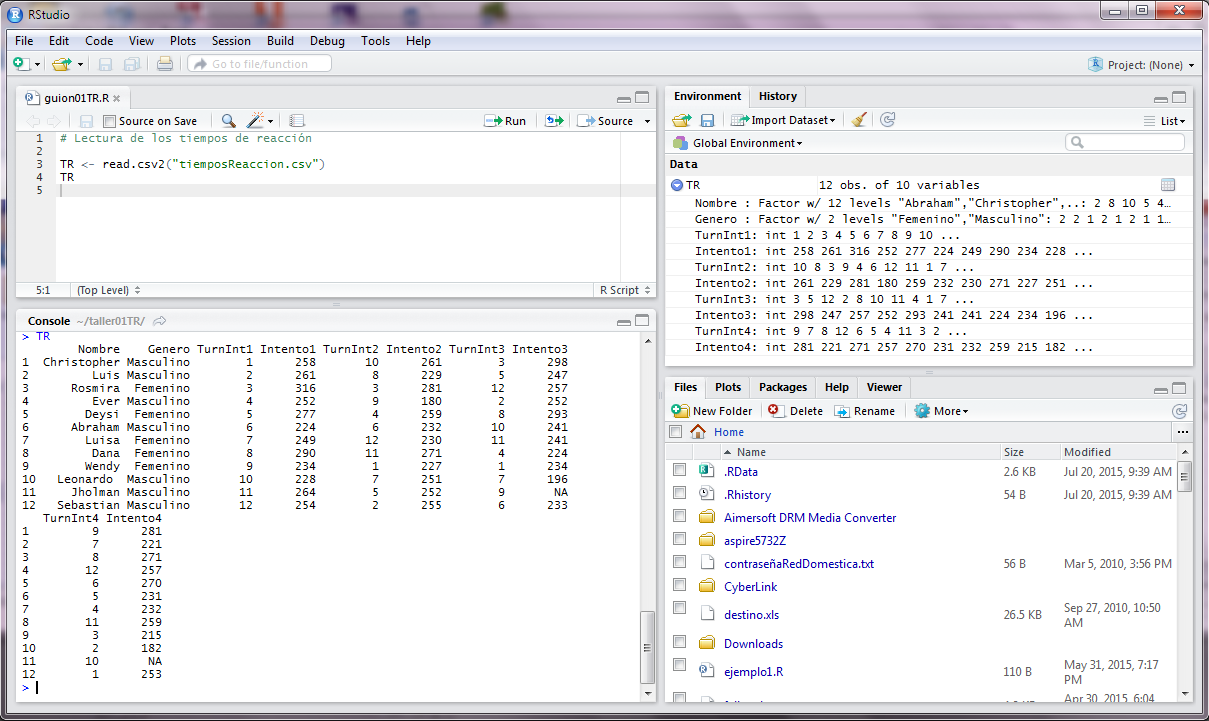This screenshot has width=1209, height=721.
Task: Click the Rename button in Files pane
Action: 864,411
